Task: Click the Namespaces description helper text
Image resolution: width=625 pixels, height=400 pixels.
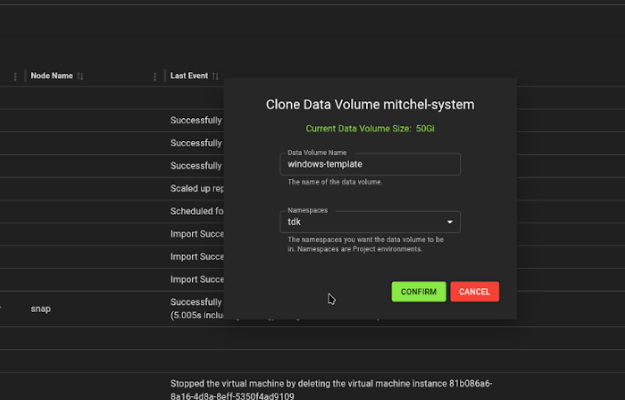Action: click(365, 244)
